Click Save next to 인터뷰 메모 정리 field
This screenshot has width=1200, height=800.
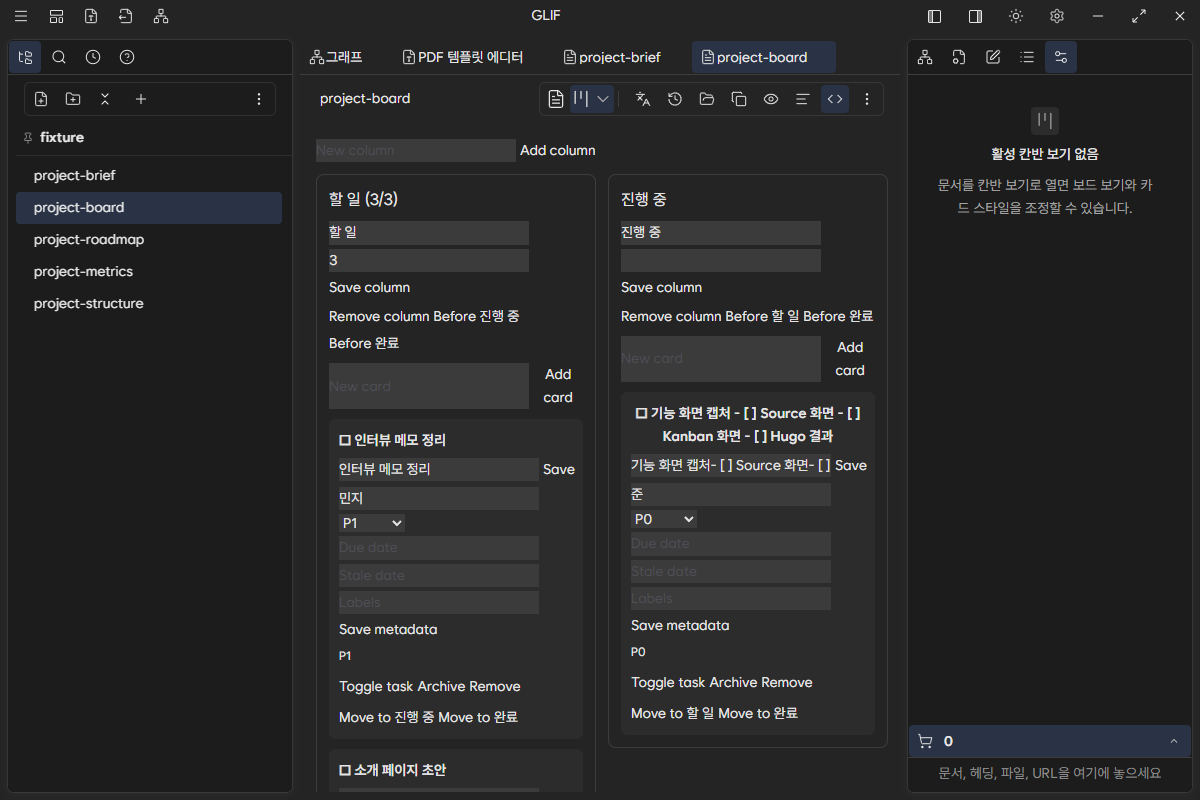[559, 470]
